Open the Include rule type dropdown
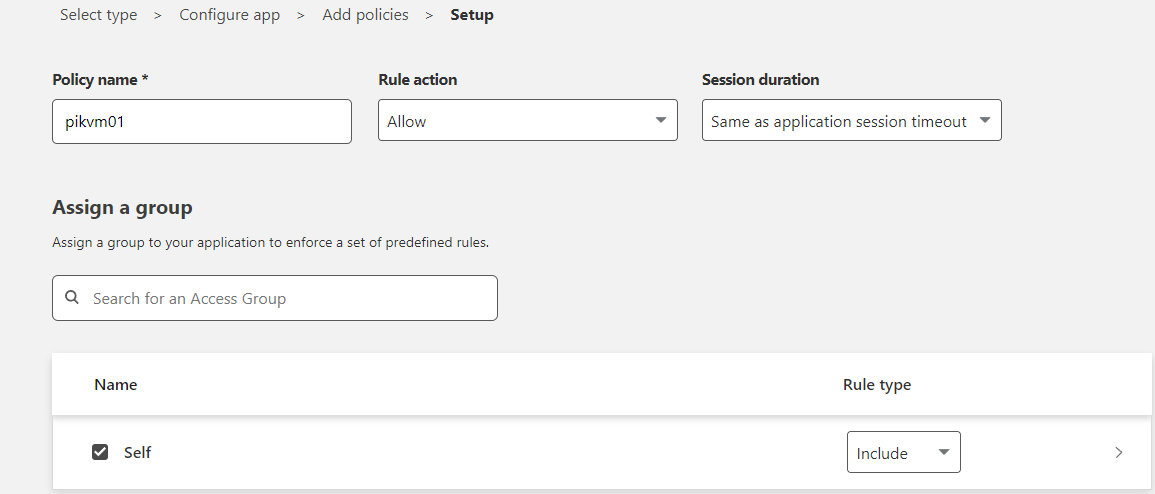Image resolution: width=1155 pixels, height=494 pixels. click(x=903, y=453)
